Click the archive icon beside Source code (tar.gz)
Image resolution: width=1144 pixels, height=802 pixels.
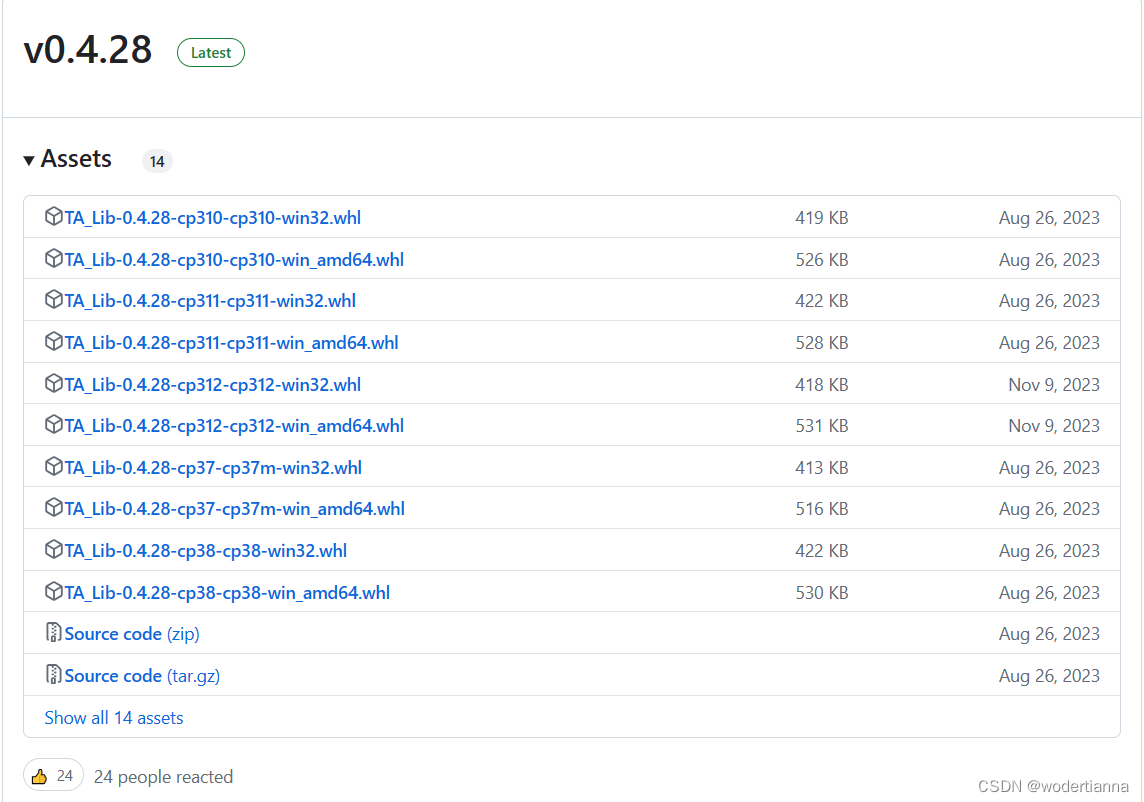[53, 675]
